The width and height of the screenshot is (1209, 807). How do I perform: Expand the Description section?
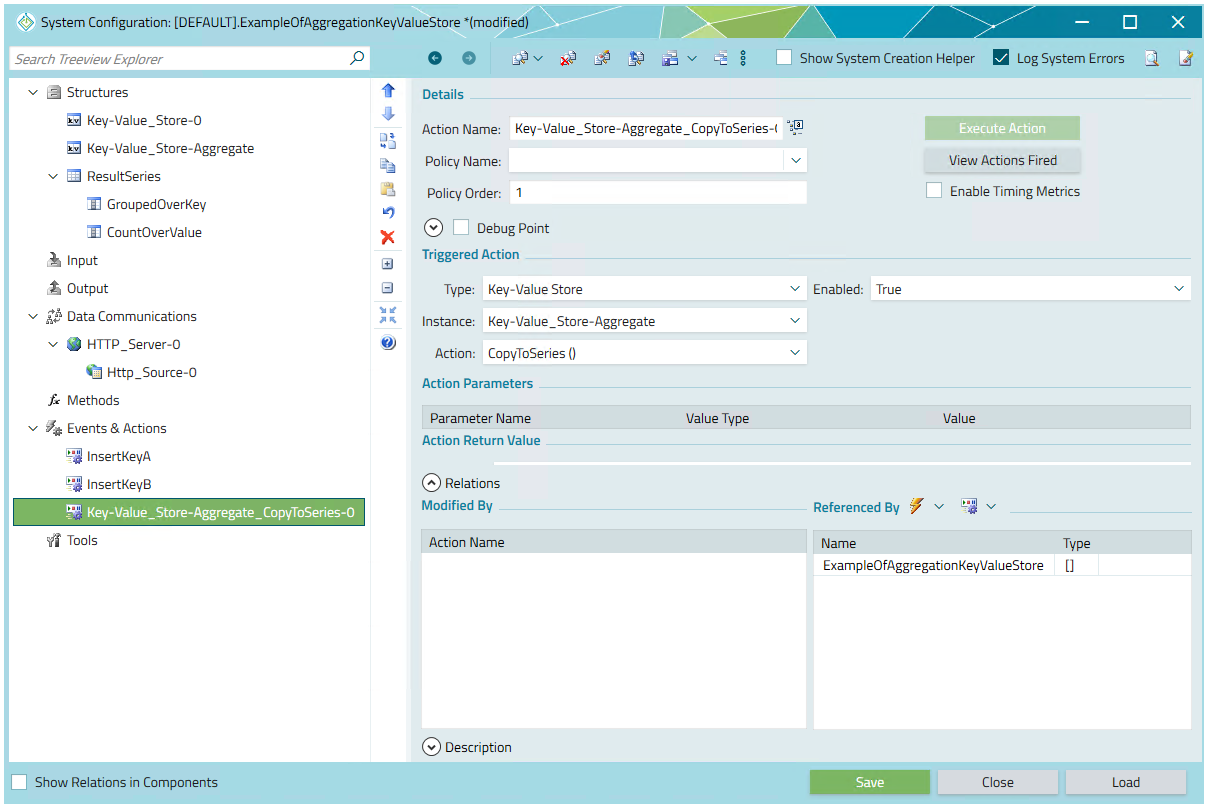(x=432, y=747)
